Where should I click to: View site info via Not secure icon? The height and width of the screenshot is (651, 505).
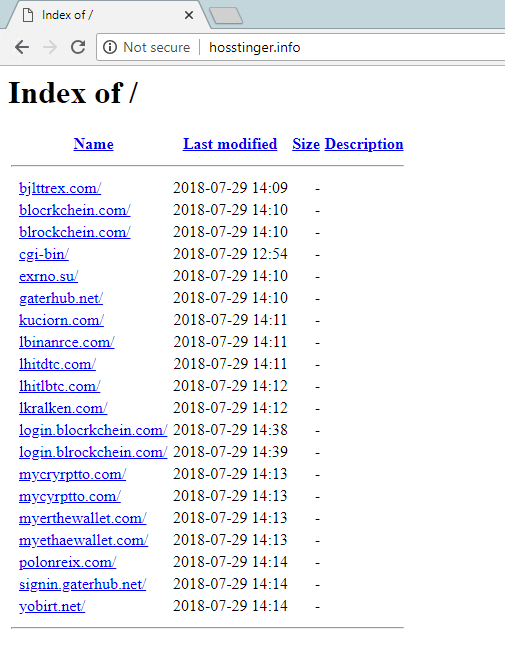pos(110,47)
